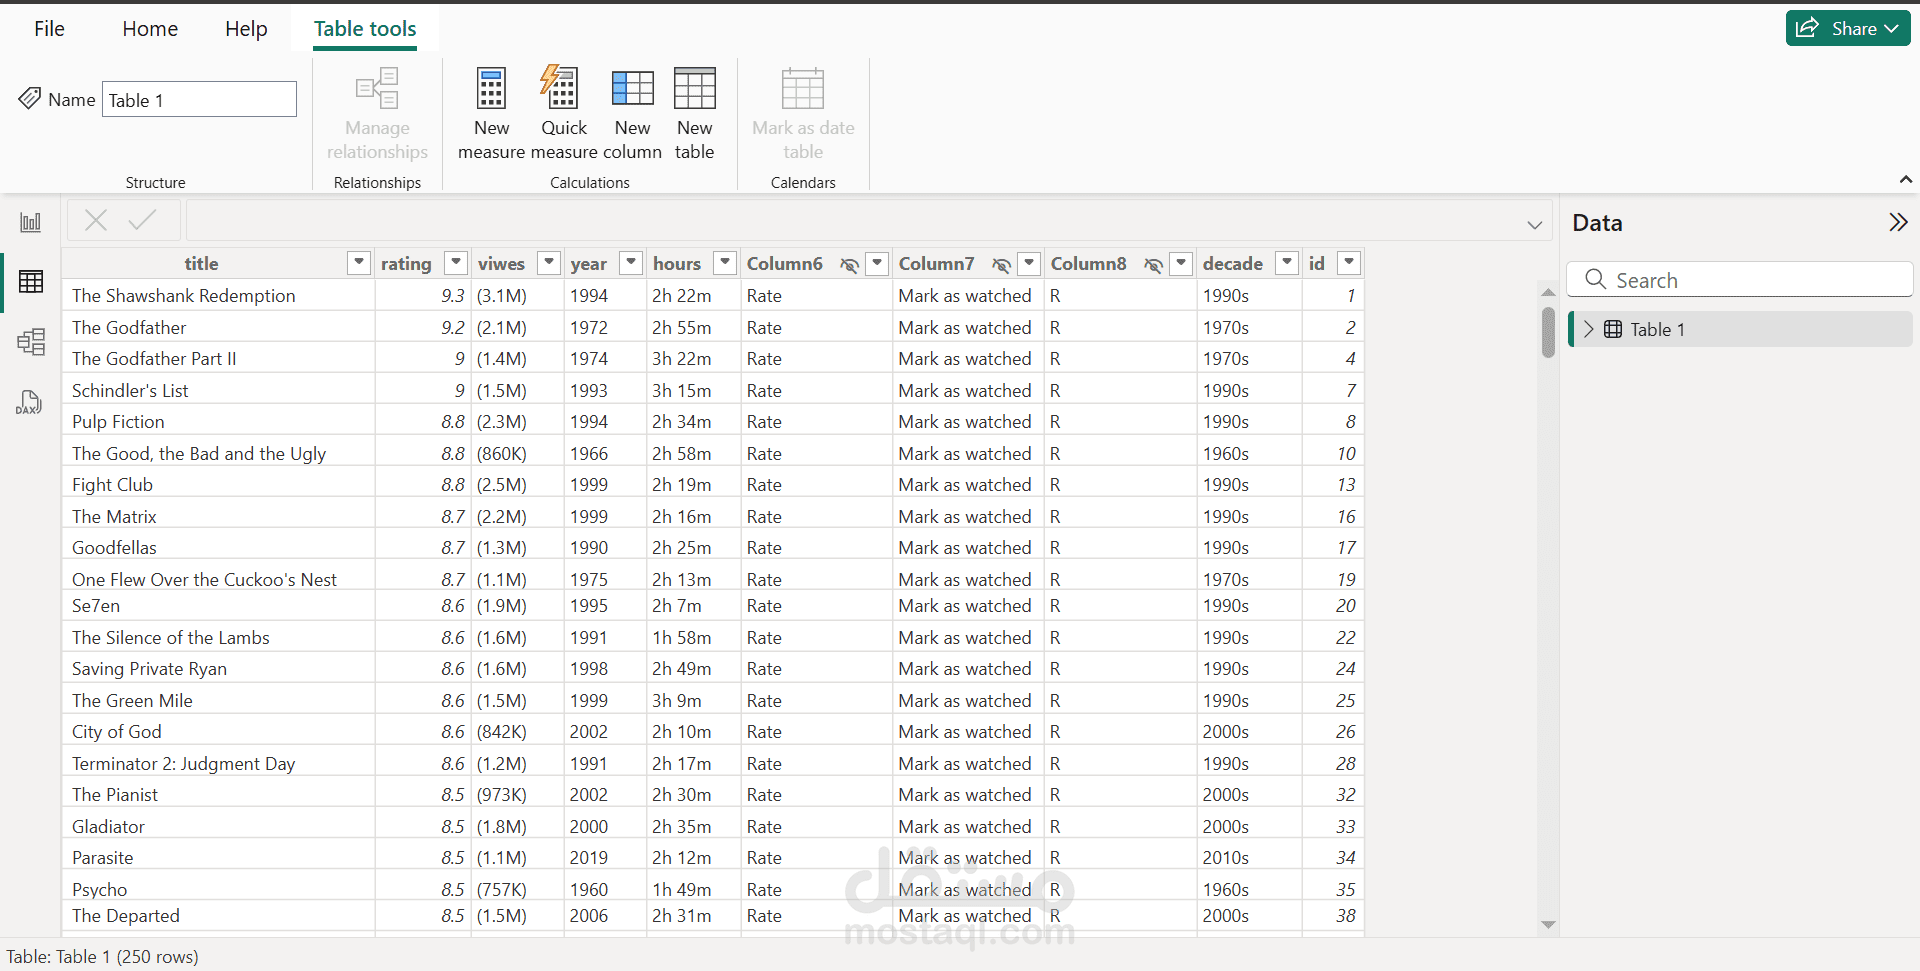Open DAX query view sidebar icon

point(29,402)
